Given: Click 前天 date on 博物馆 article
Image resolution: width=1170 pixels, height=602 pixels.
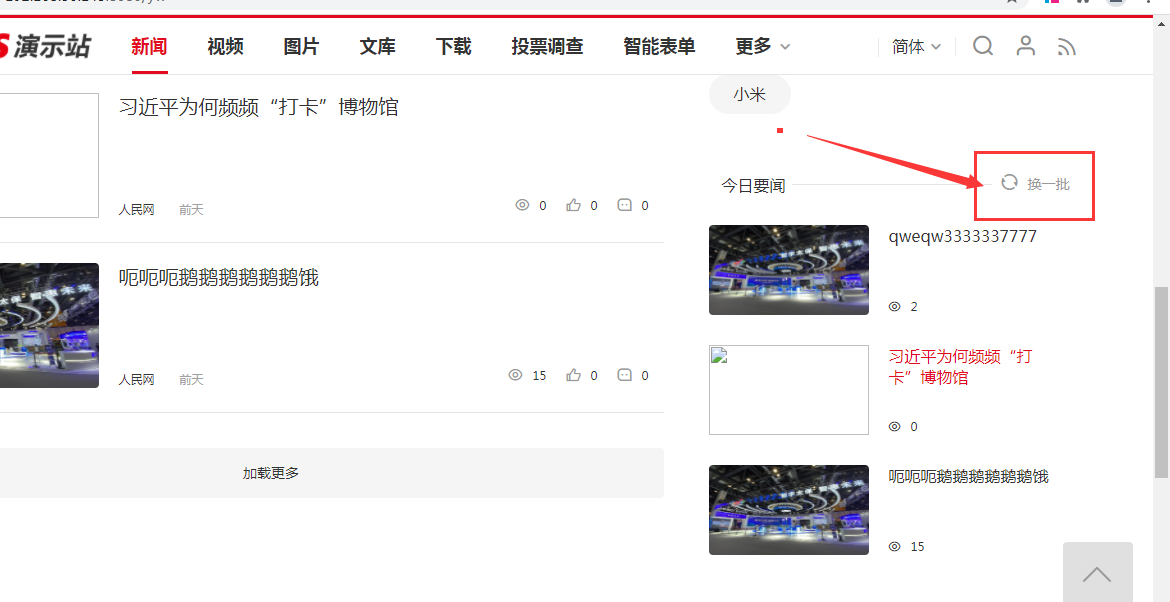Looking at the screenshot, I should 191,210.
